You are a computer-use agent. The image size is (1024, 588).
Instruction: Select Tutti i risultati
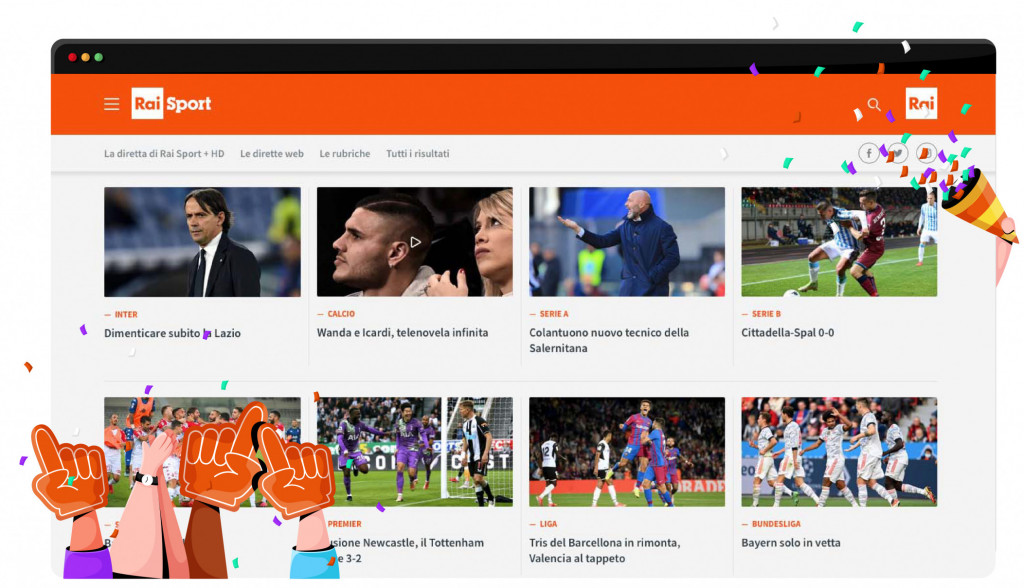pos(417,154)
